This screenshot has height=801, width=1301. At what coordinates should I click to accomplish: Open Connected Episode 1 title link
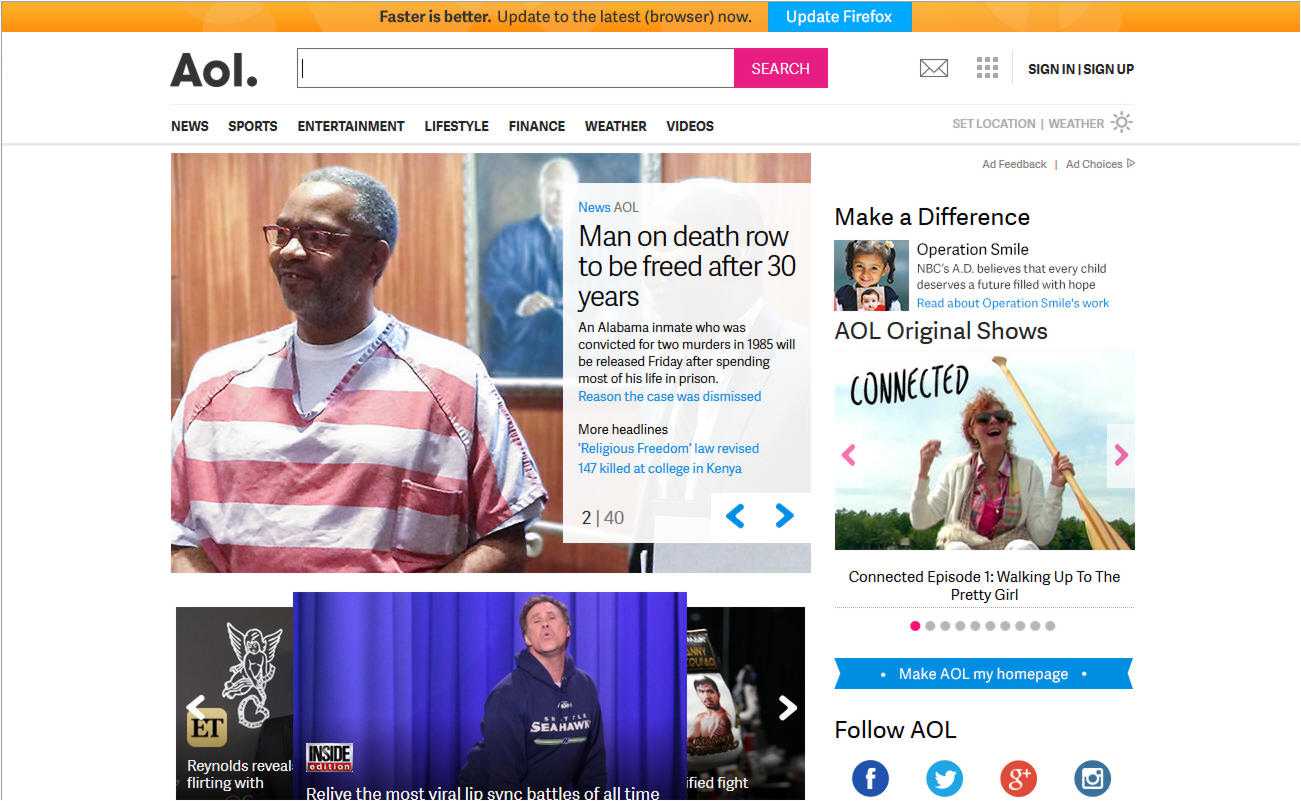coord(984,585)
